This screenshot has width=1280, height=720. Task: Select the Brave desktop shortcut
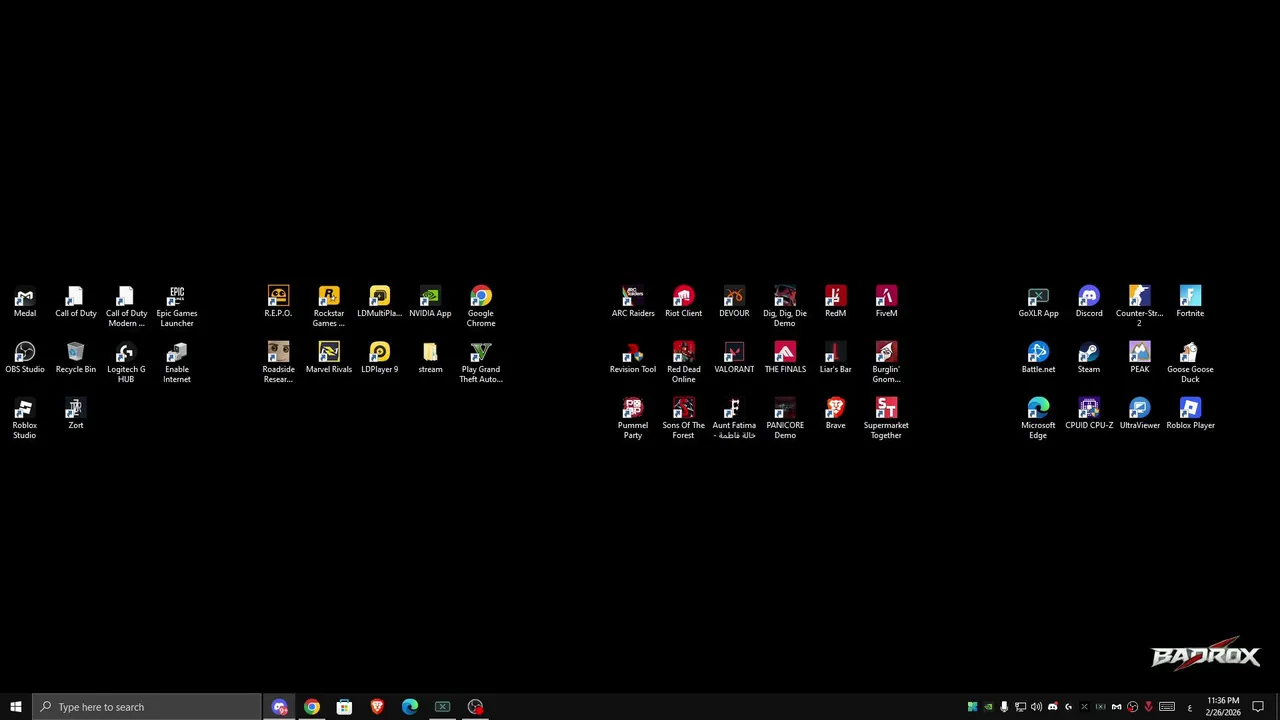pos(835,415)
